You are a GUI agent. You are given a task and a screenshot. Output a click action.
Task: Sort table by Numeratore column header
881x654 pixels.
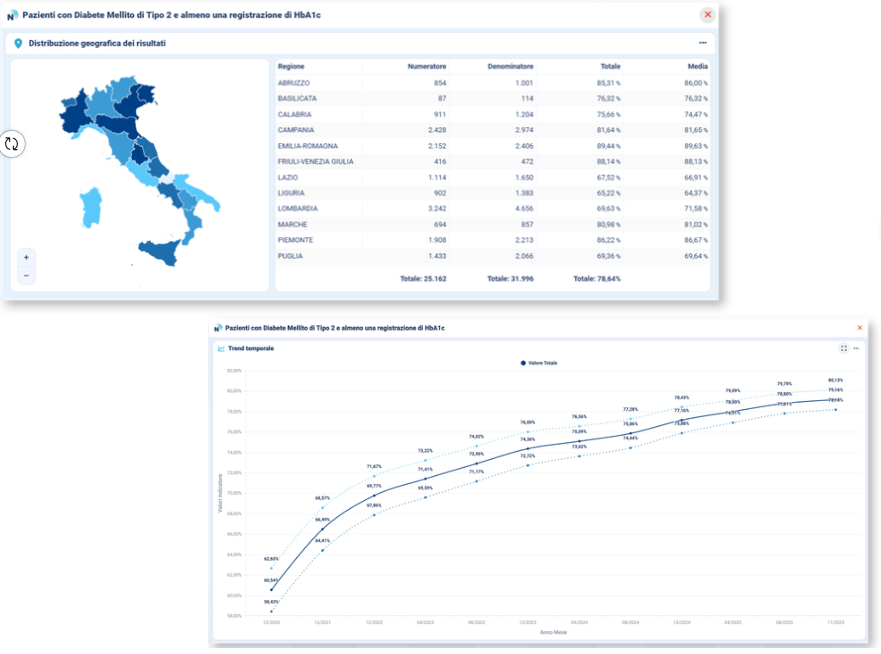pyautogui.click(x=427, y=66)
